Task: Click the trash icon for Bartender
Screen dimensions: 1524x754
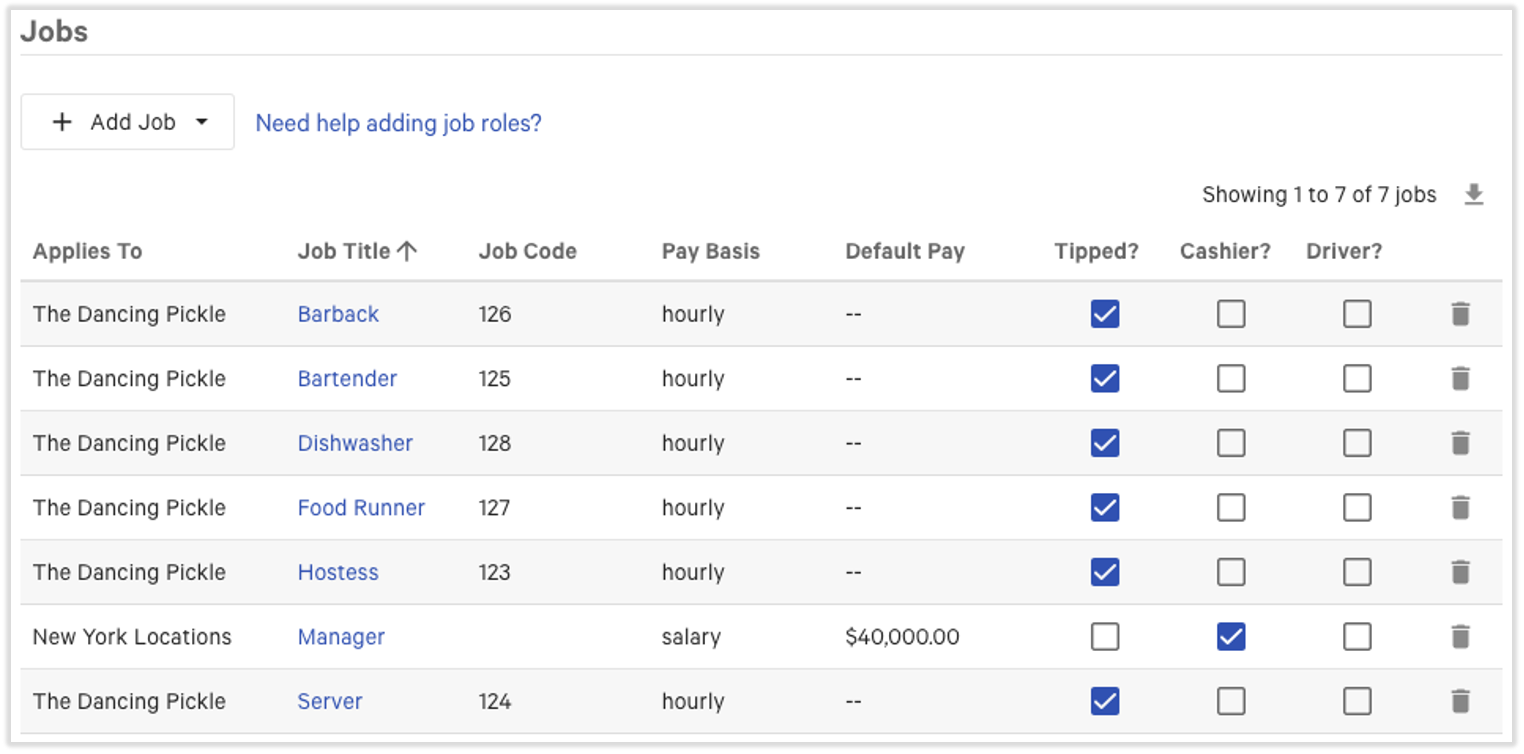Action: click(x=1461, y=378)
